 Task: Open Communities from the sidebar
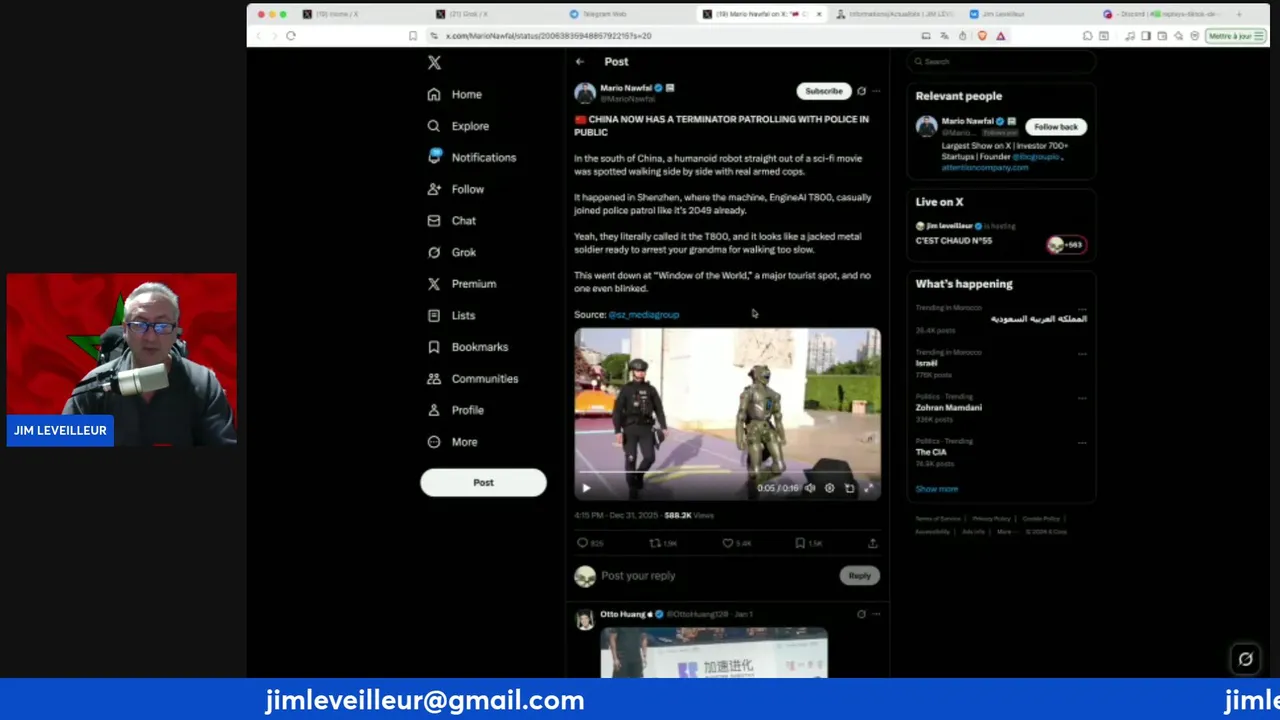tap(472, 379)
